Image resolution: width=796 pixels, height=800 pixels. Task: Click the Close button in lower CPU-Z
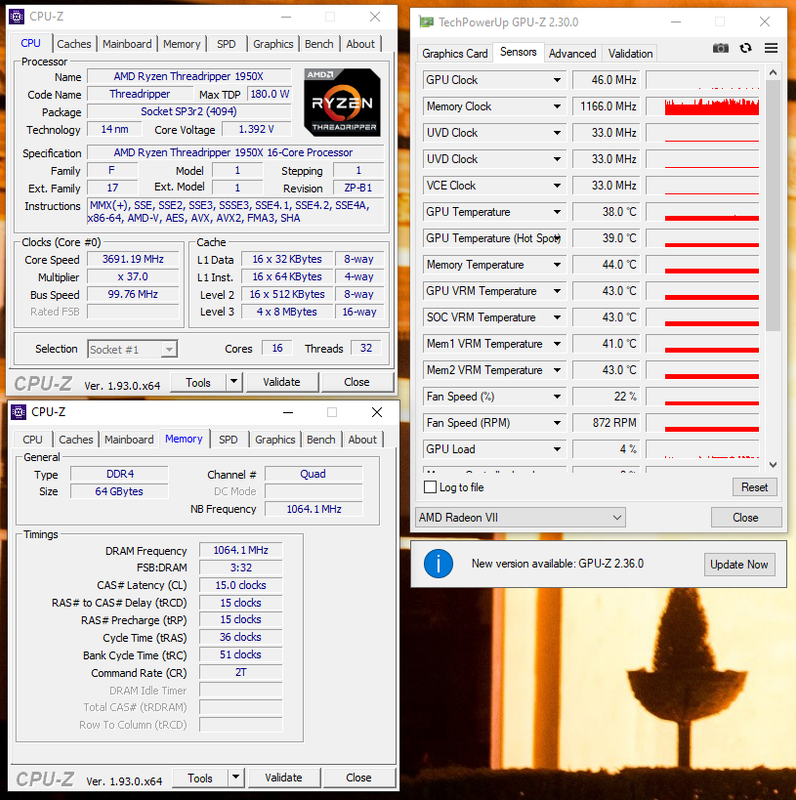[x=359, y=778]
